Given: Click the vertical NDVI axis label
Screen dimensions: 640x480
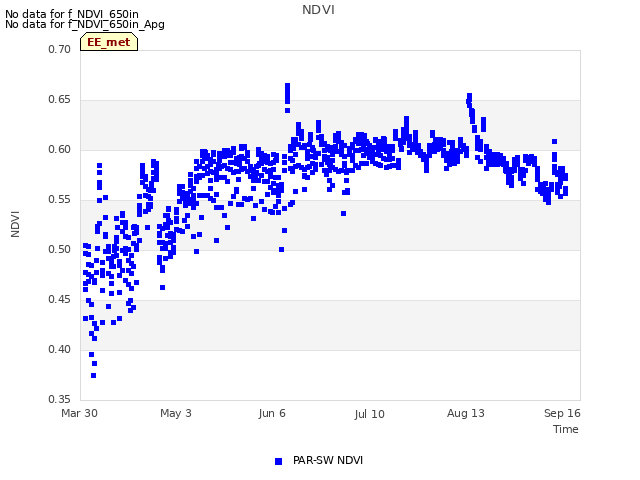Looking at the screenshot, I should 15,224.
